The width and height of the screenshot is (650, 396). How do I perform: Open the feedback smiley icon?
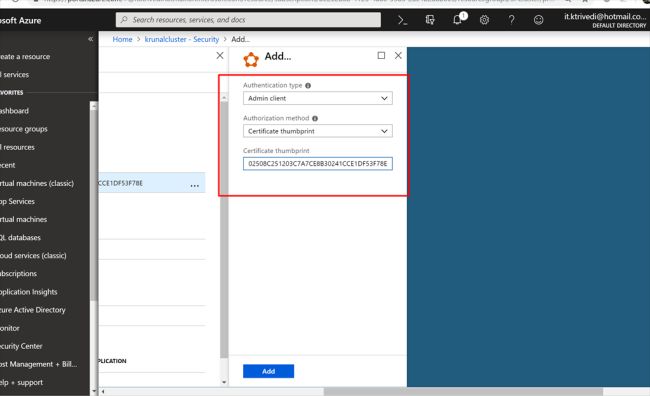[538, 20]
